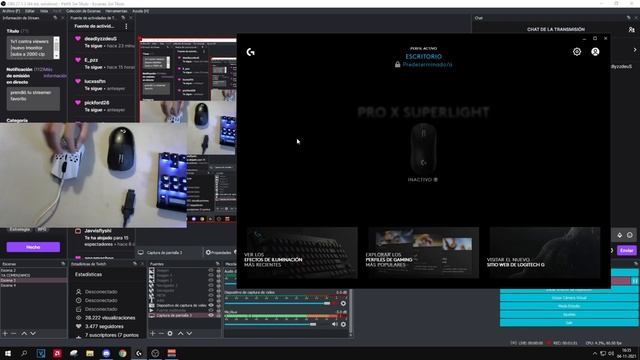
Task: Open the G HUB account profile icon
Action: tap(596, 52)
